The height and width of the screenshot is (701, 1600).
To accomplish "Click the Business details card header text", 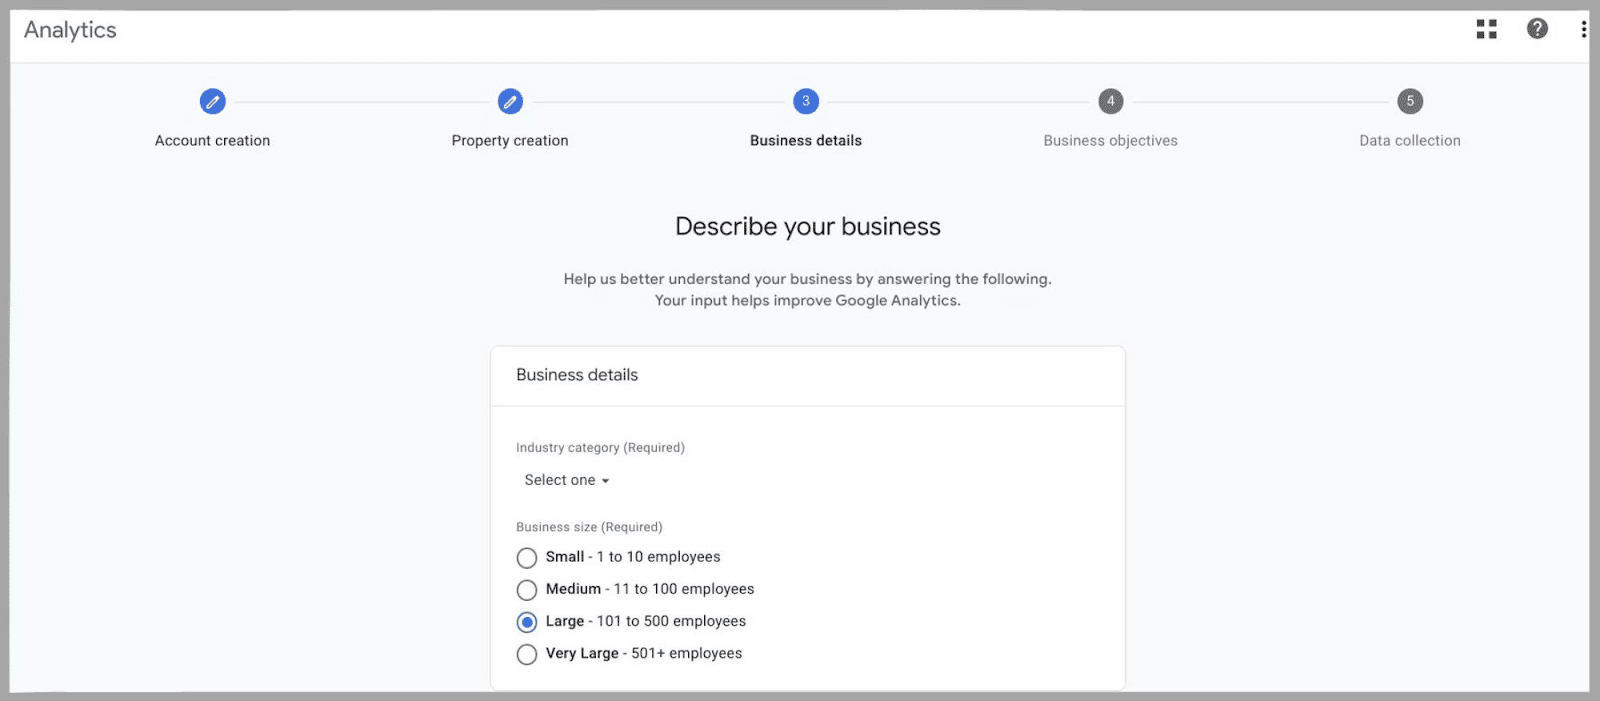I will pos(577,375).
